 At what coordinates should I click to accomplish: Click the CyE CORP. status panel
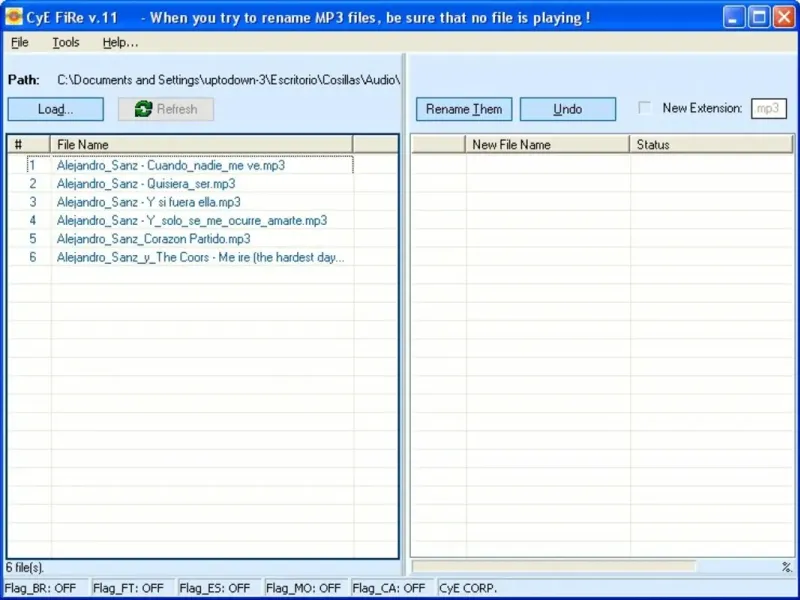[616, 588]
